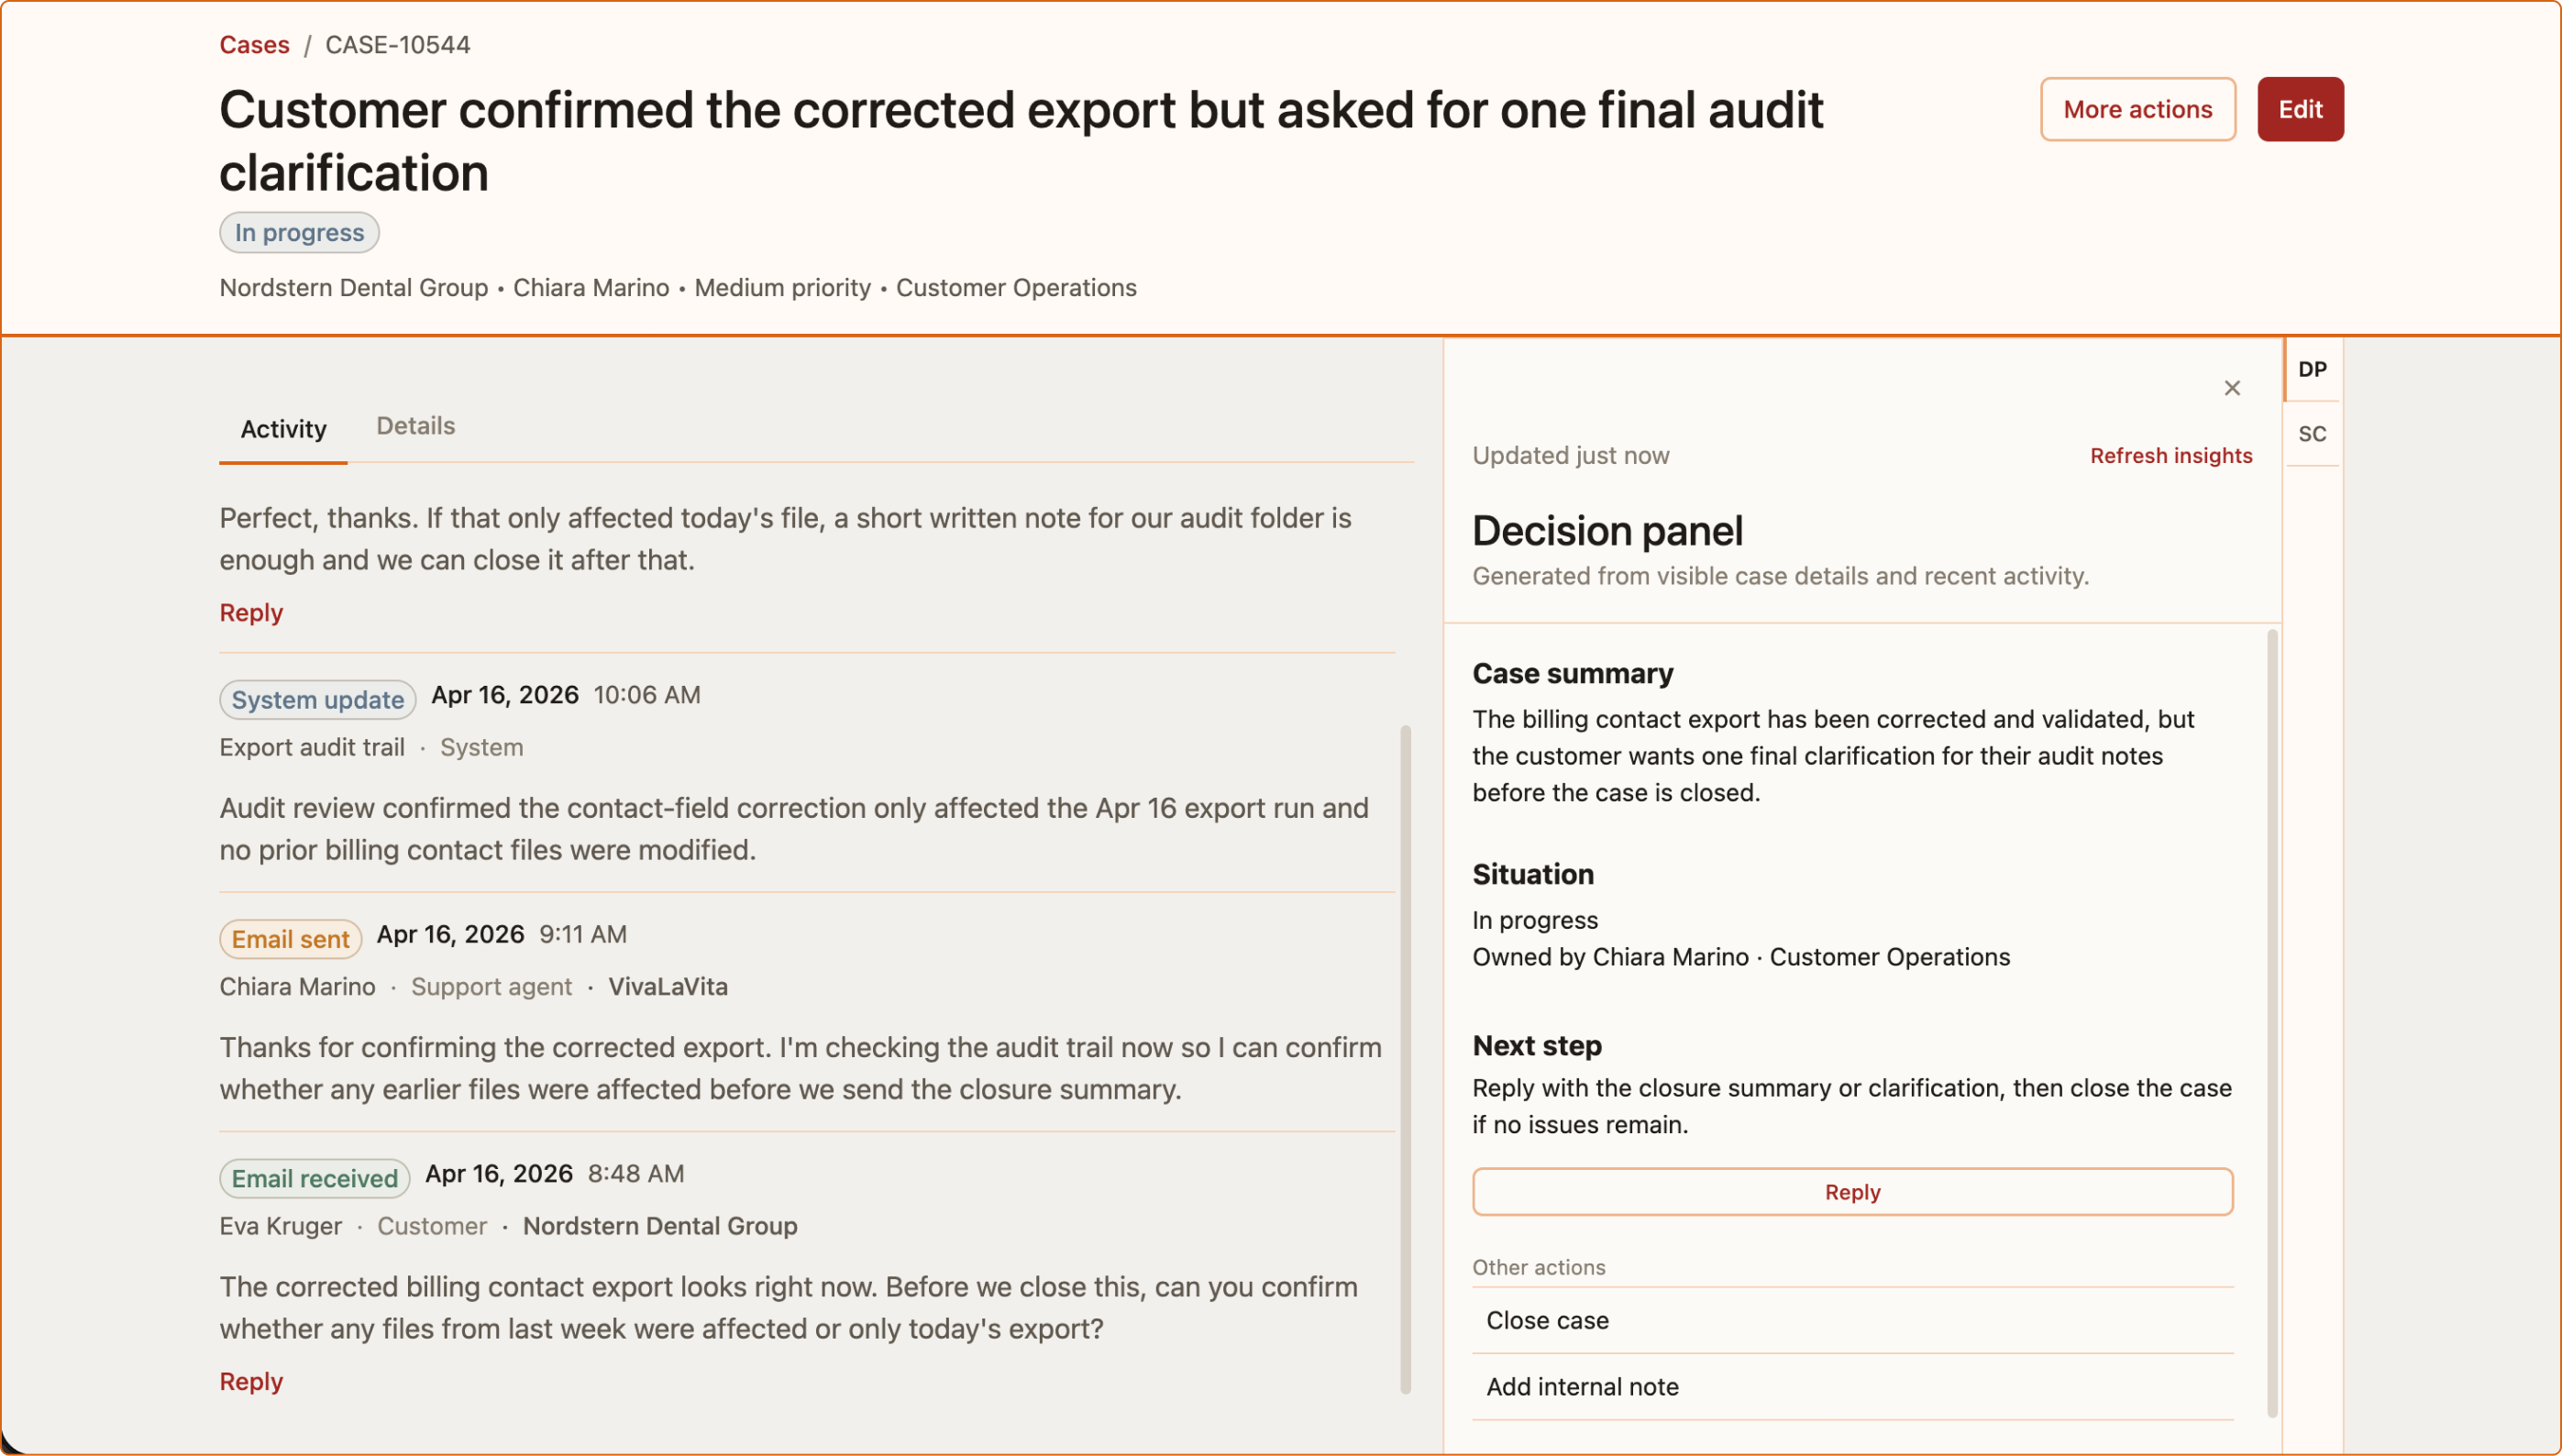Click the activity feed scrollbar
2562x1456 pixels.
coord(1405,1058)
